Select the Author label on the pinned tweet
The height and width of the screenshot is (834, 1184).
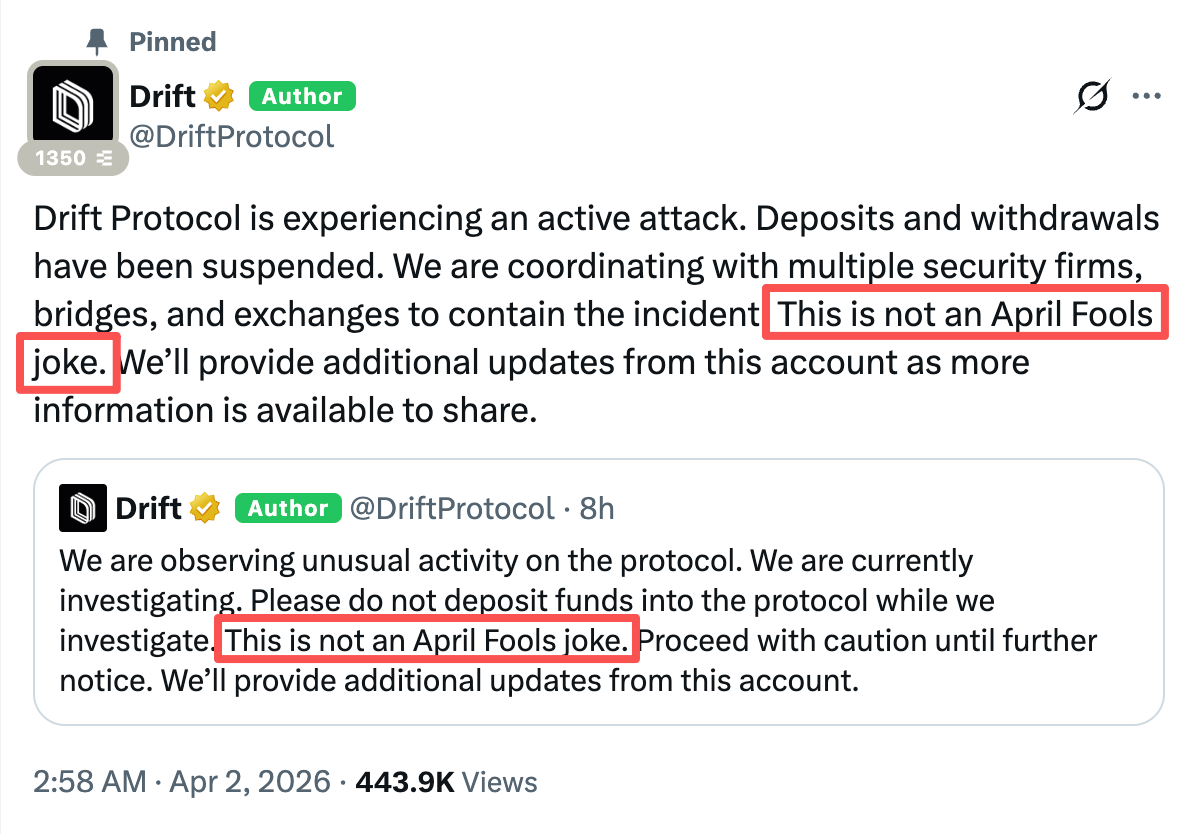(x=301, y=95)
